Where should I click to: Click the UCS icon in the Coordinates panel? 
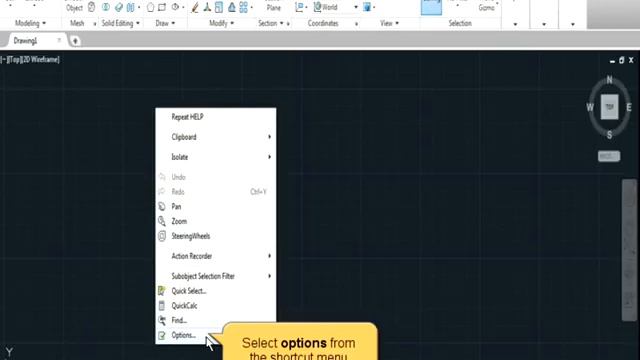click(299, 7)
